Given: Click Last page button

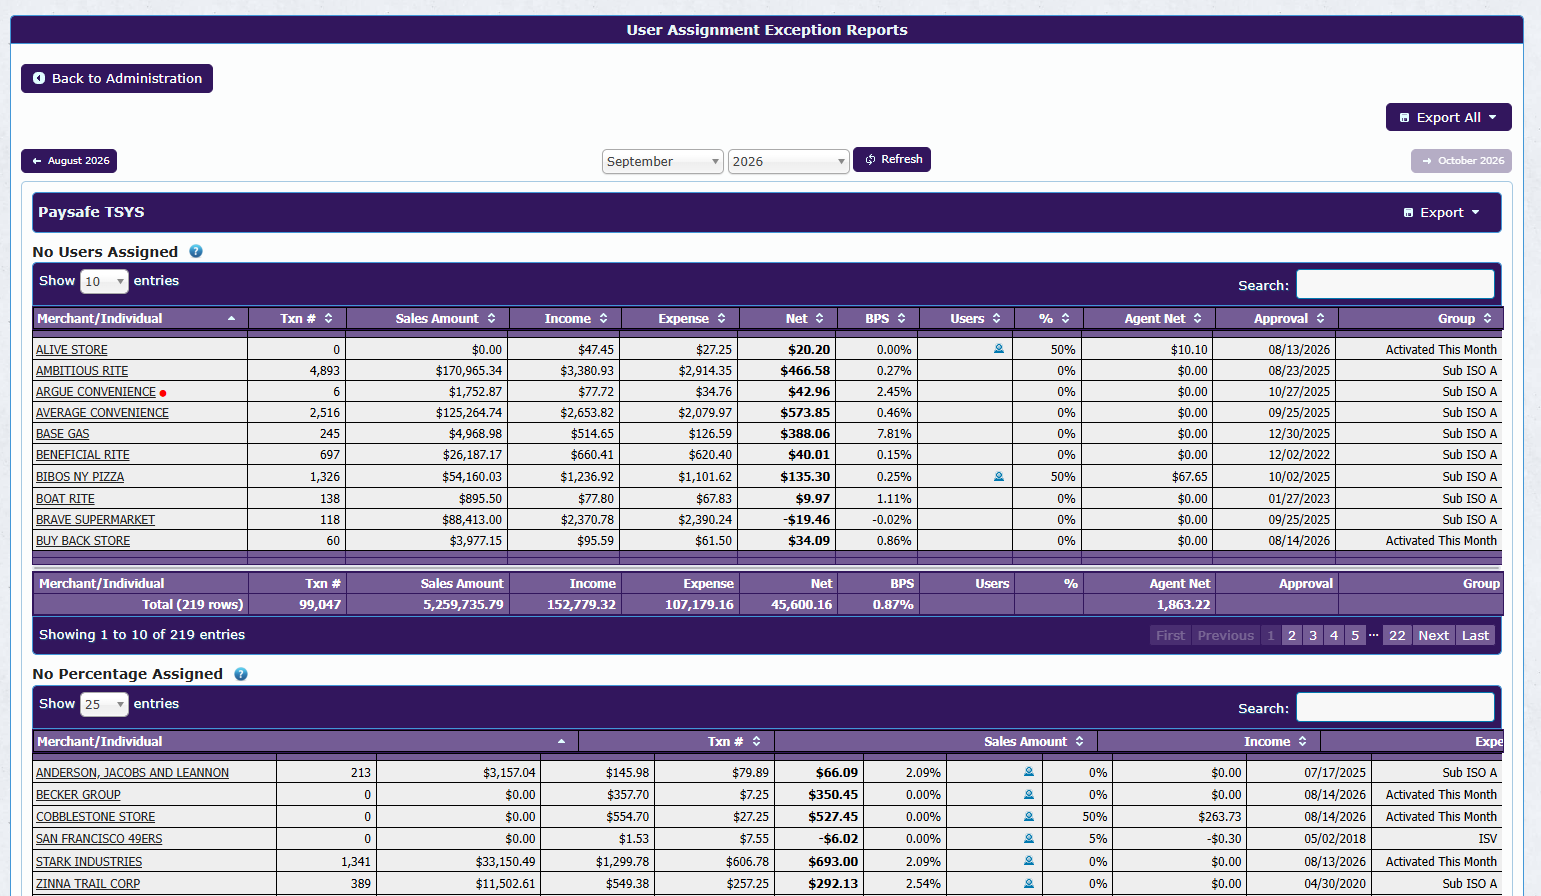Looking at the screenshot, I should coord(1475,635).
